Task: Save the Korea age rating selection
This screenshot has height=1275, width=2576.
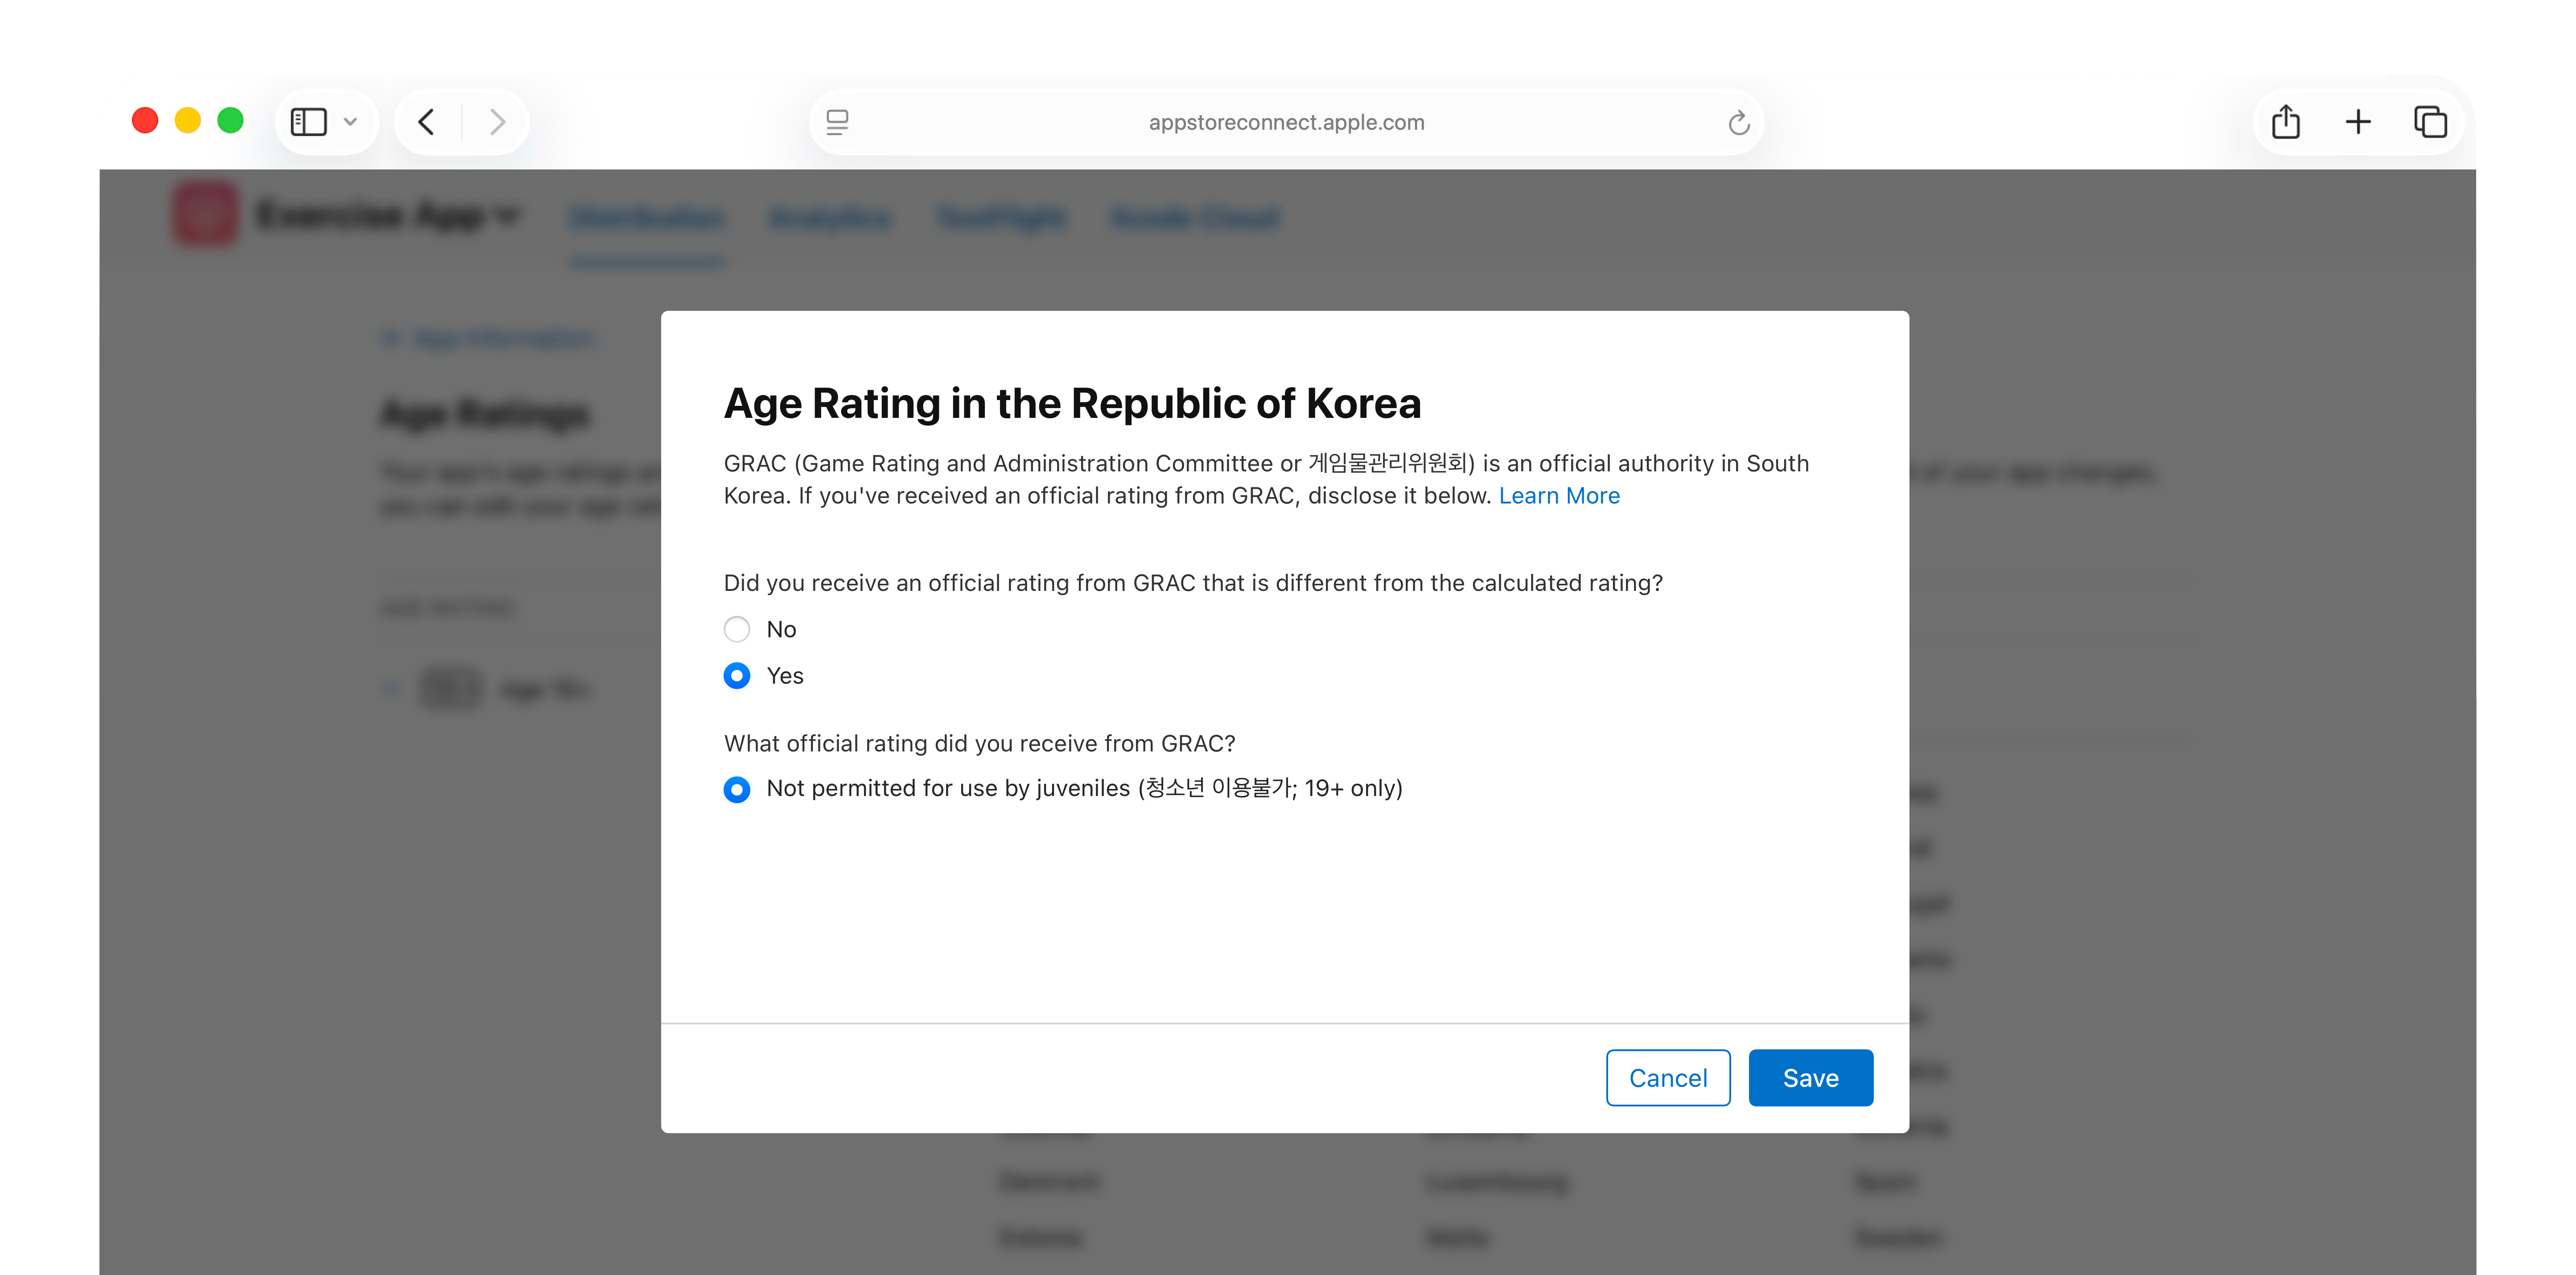Action: [1810, 1077]
